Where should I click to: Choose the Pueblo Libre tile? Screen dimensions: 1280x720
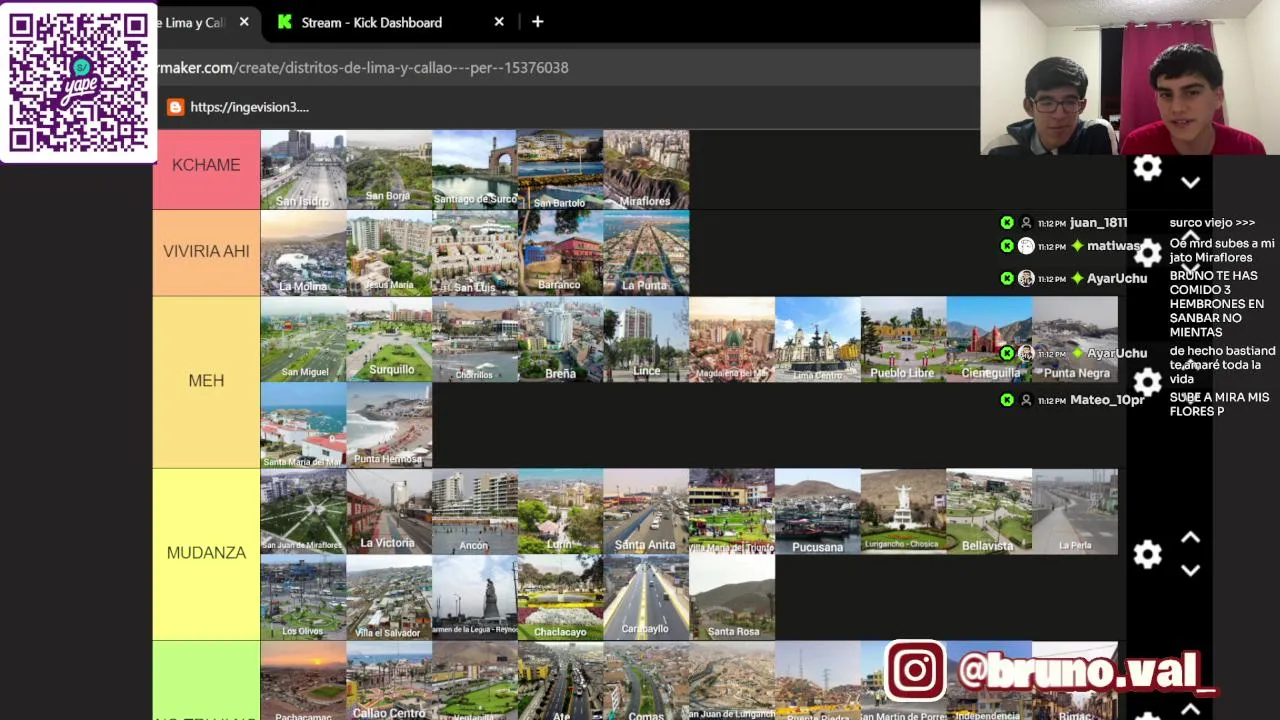click(903, 339)
